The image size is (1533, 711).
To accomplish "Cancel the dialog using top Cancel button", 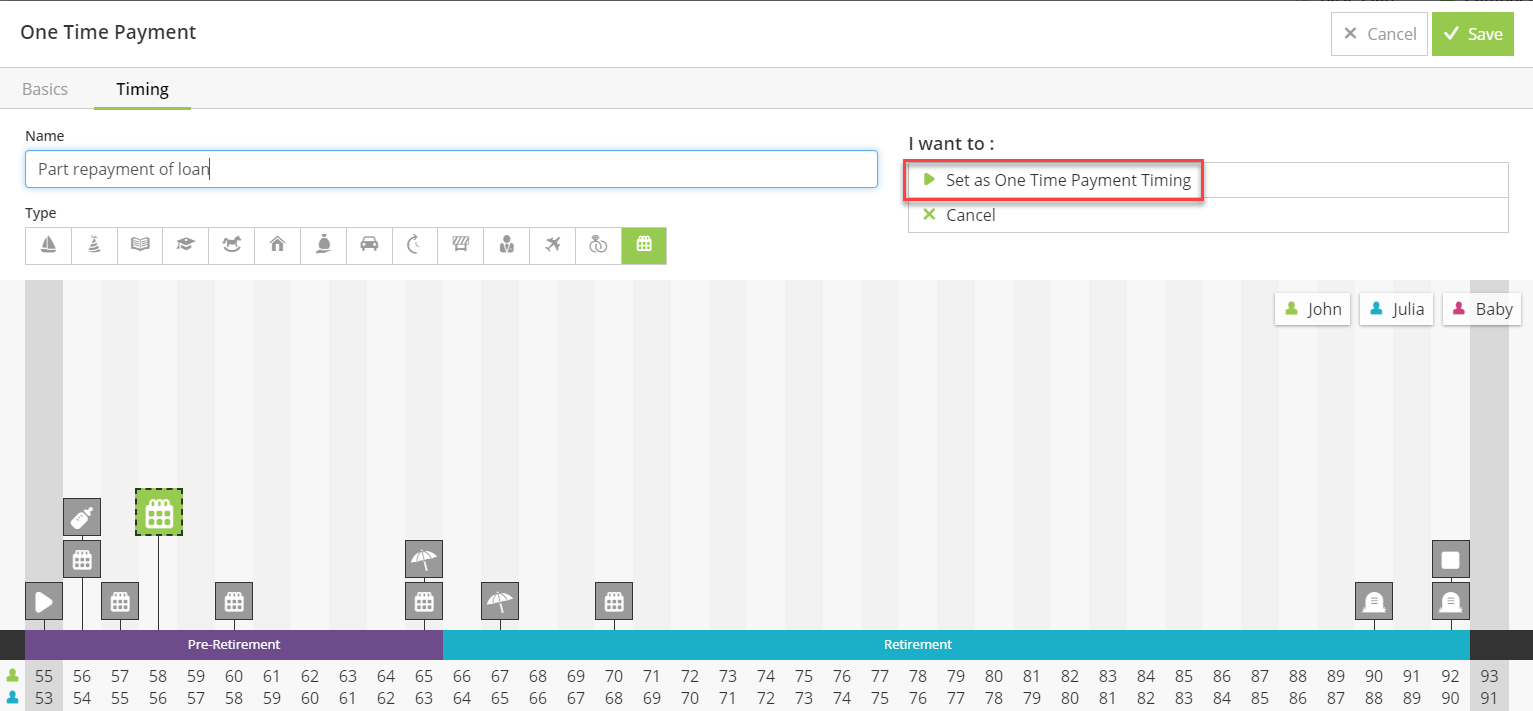I will coord(1379,34).
